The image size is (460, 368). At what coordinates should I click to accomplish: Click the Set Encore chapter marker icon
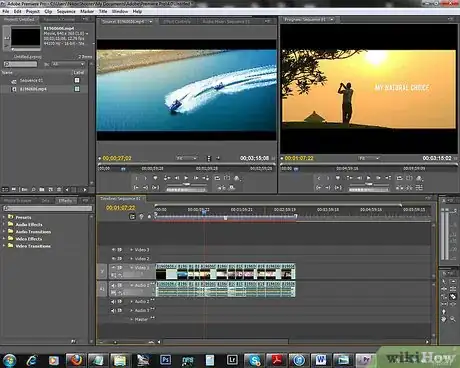pyautogui.click(x=141, y=217)
